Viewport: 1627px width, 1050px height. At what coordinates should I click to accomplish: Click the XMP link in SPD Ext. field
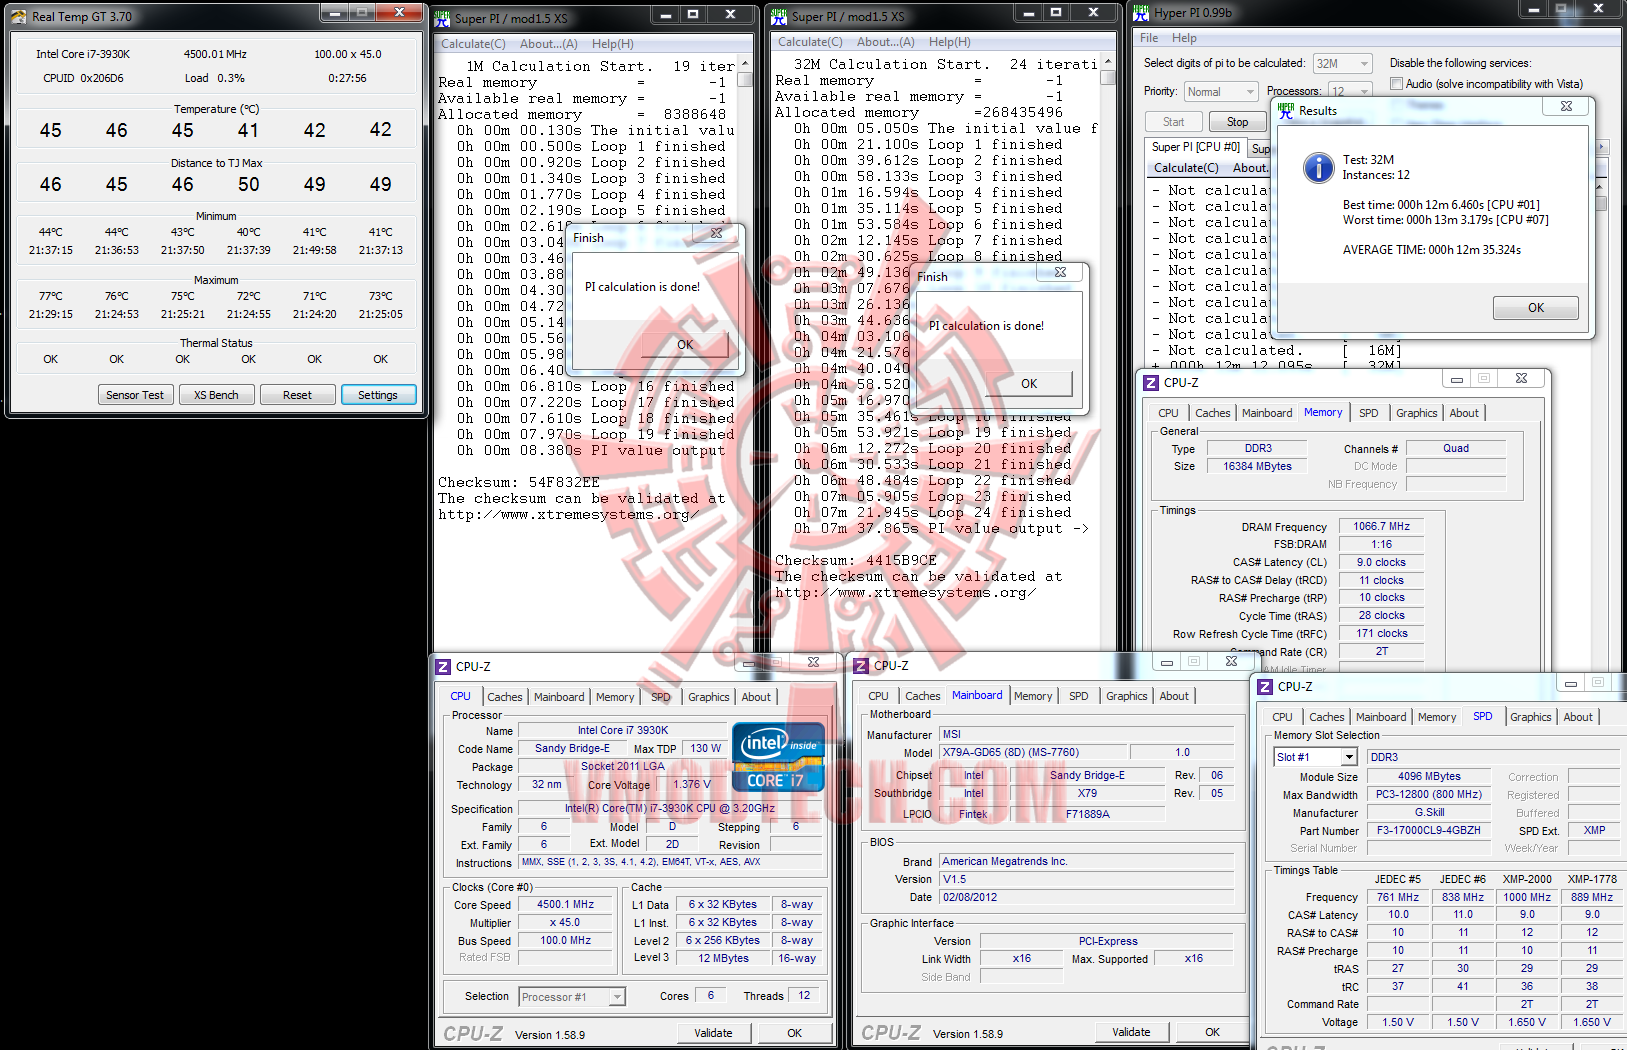[x=1594, y=831]
